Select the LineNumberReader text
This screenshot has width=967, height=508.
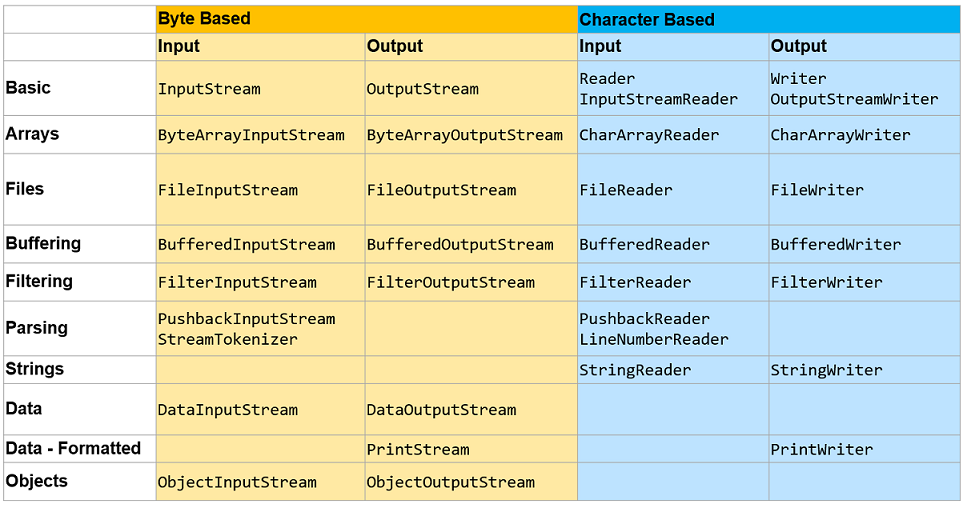(654, 339)
